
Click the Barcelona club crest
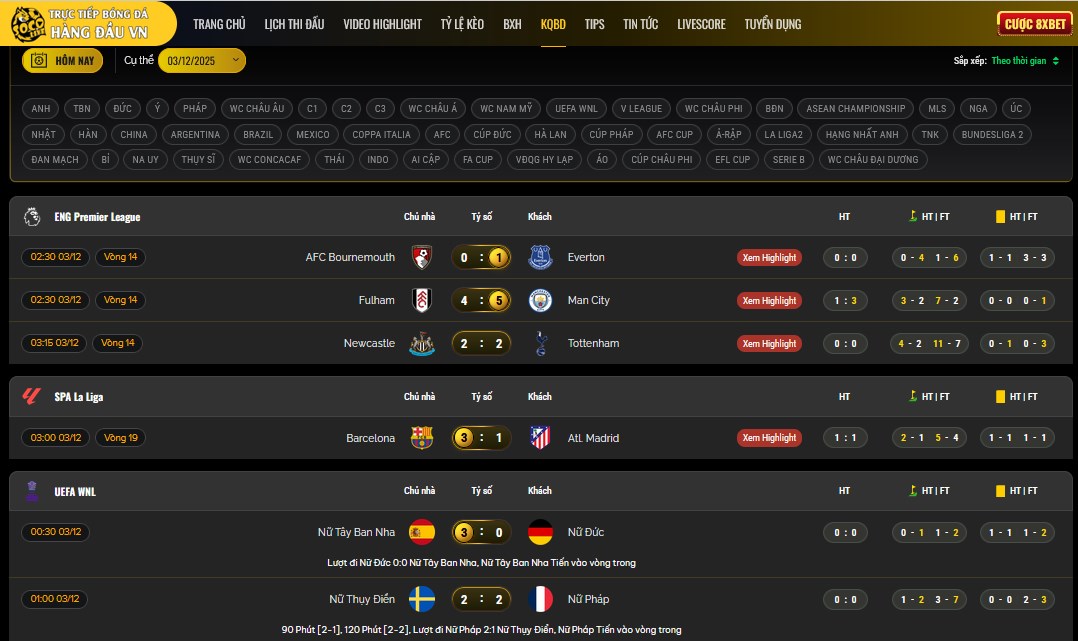point(422,438)
